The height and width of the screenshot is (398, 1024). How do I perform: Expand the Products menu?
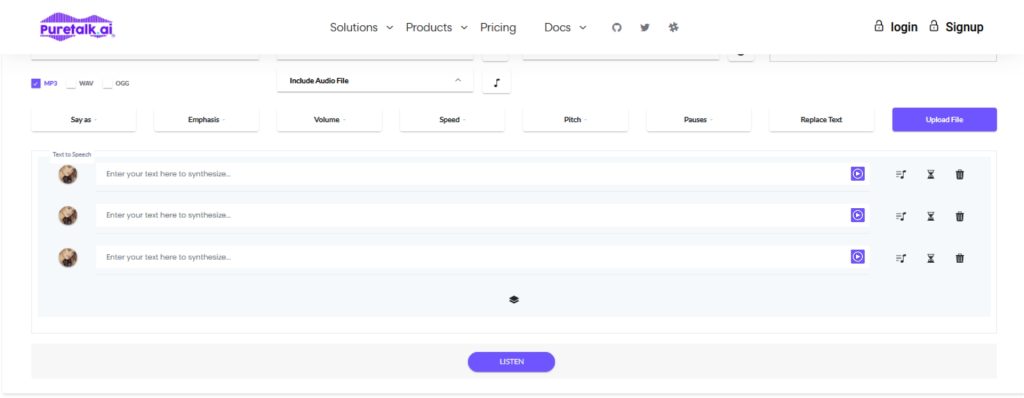click(x=436, y=27)
